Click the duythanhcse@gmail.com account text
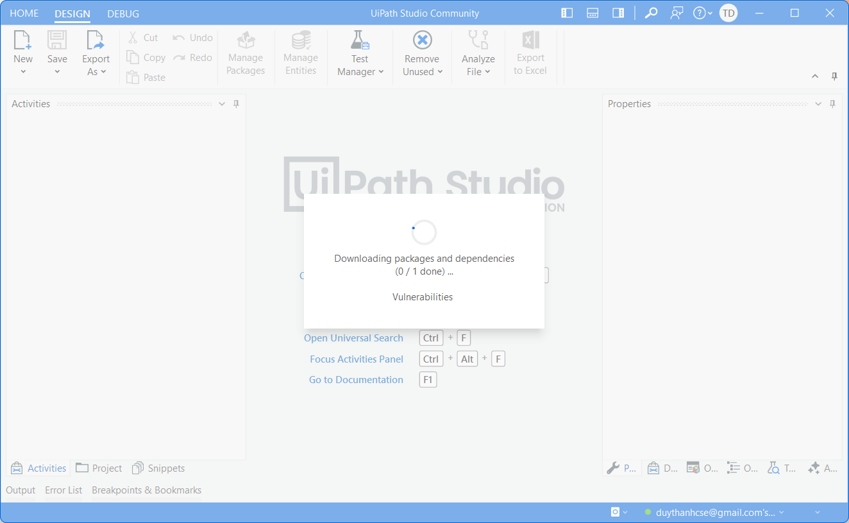The image size is (849, 523). coord(715,512)
